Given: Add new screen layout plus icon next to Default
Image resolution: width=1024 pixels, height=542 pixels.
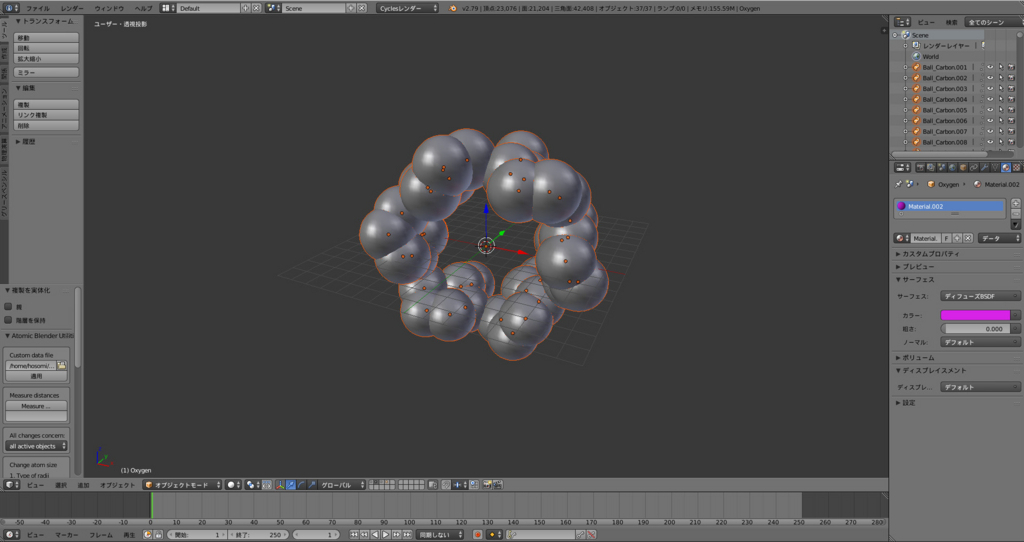Looking at the screenshot, I should [246, 8].
